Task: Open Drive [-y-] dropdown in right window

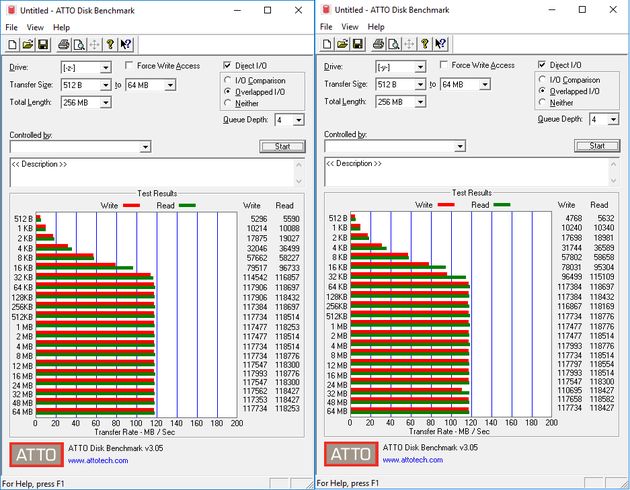Action: click(x=420, y=67)
